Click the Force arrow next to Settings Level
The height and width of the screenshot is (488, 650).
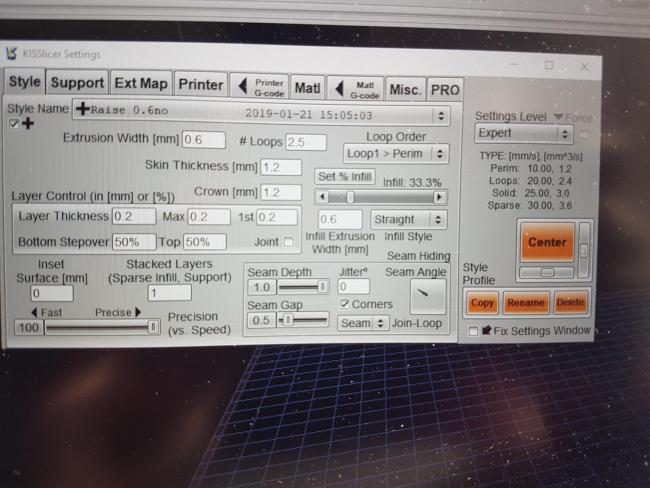[x=558, y=117]
